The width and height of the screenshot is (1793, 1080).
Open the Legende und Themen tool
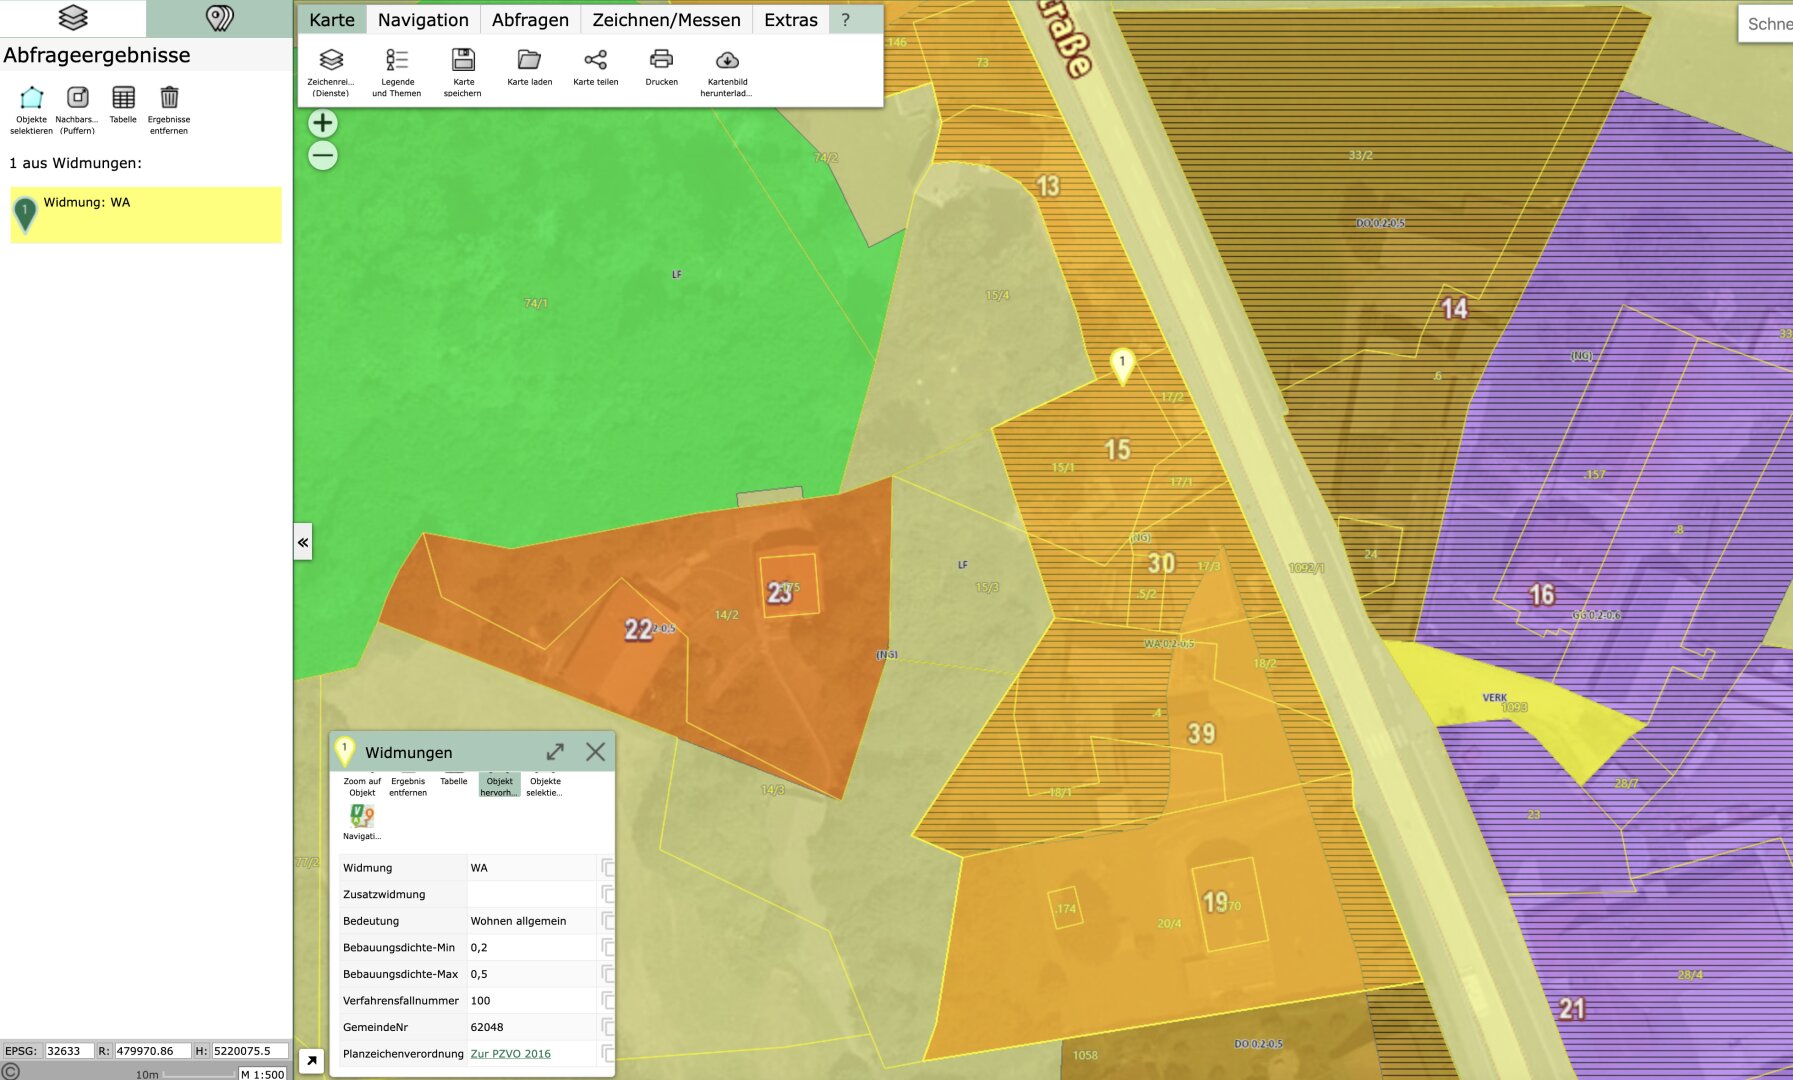pos(397,72)
